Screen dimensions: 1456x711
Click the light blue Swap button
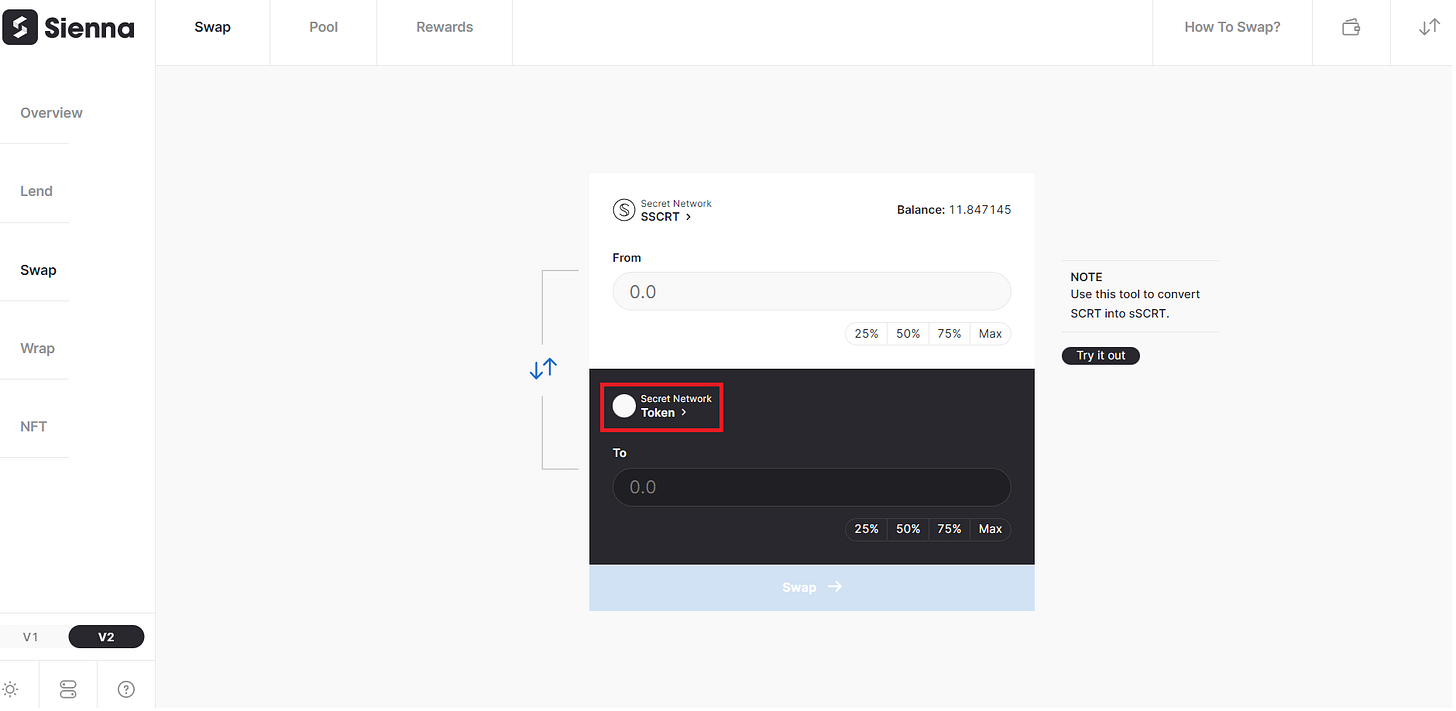coord(812,587)
